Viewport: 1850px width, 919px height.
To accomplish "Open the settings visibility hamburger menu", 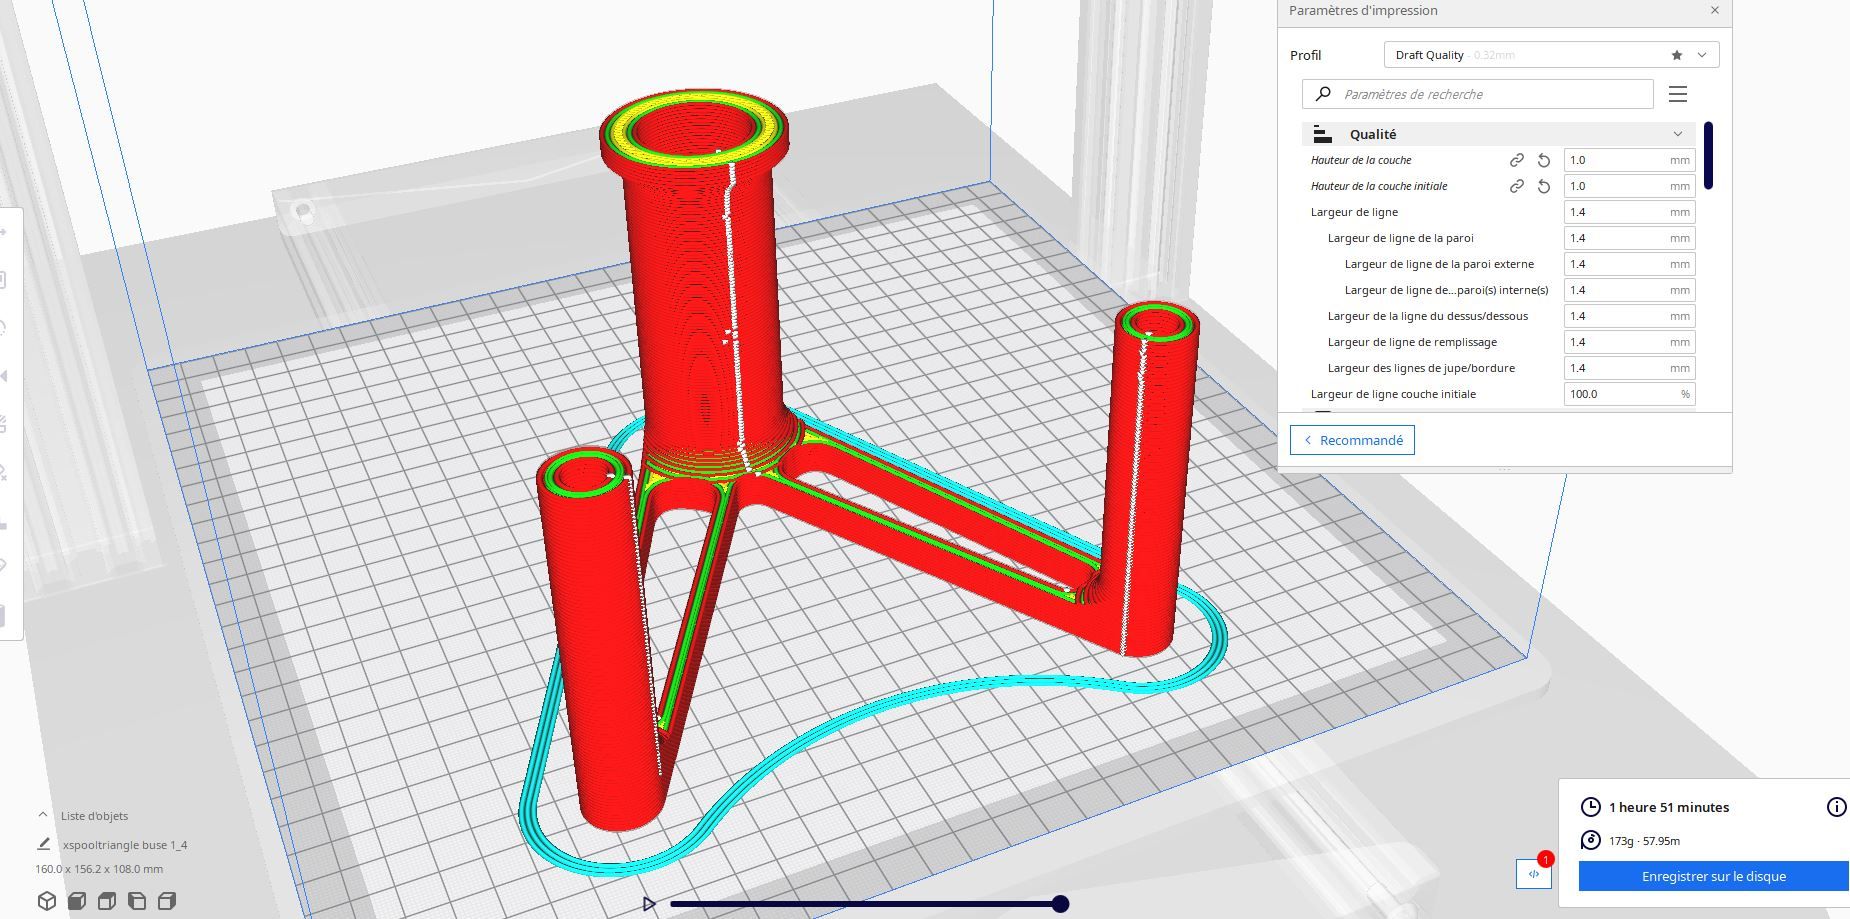I will pyautogui.click(x=1678, y=94).
